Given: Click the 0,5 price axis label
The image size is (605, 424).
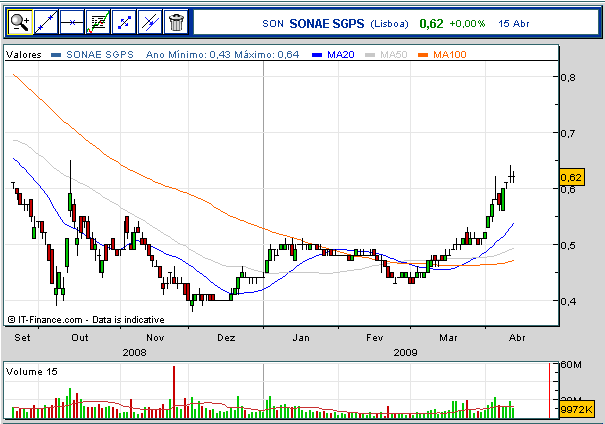Looking at the screenshot, I should click(568, 245).
